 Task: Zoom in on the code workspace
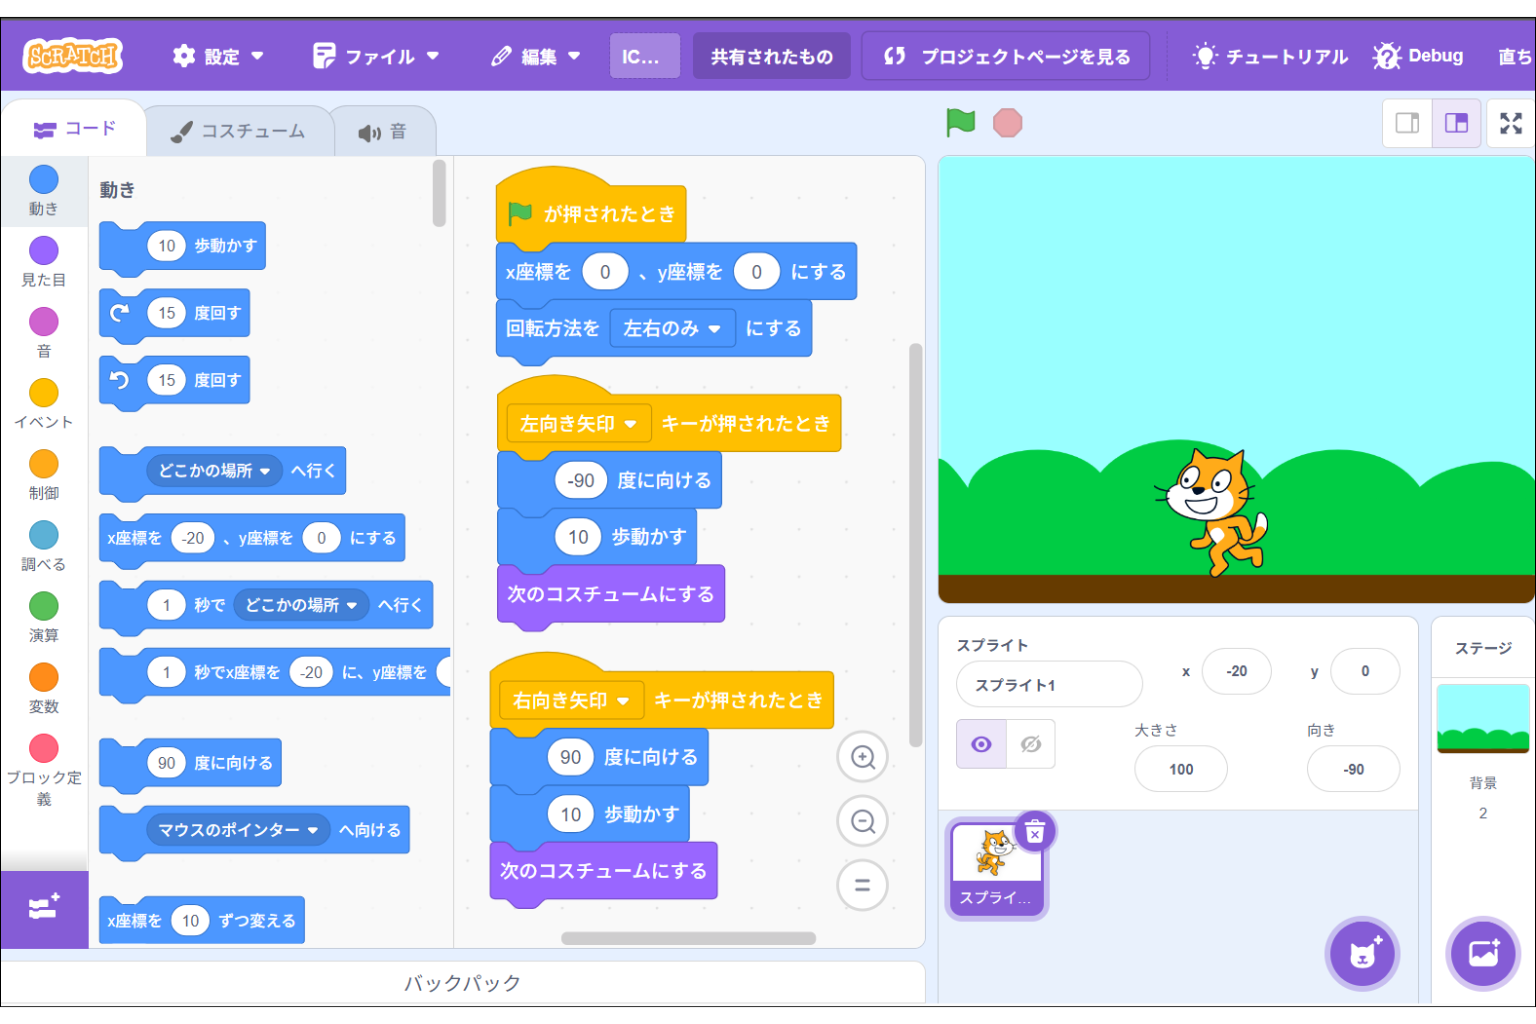(862, 757)
